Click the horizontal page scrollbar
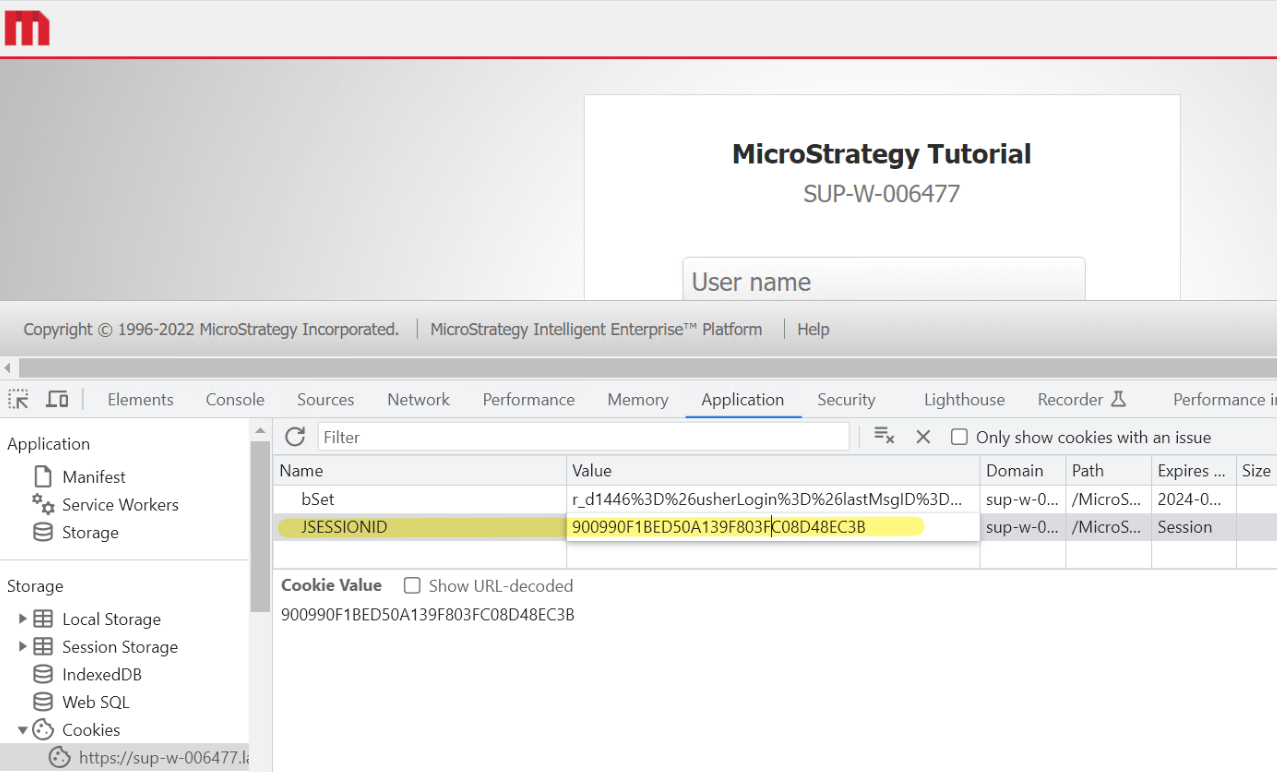 tap(640, 368)
